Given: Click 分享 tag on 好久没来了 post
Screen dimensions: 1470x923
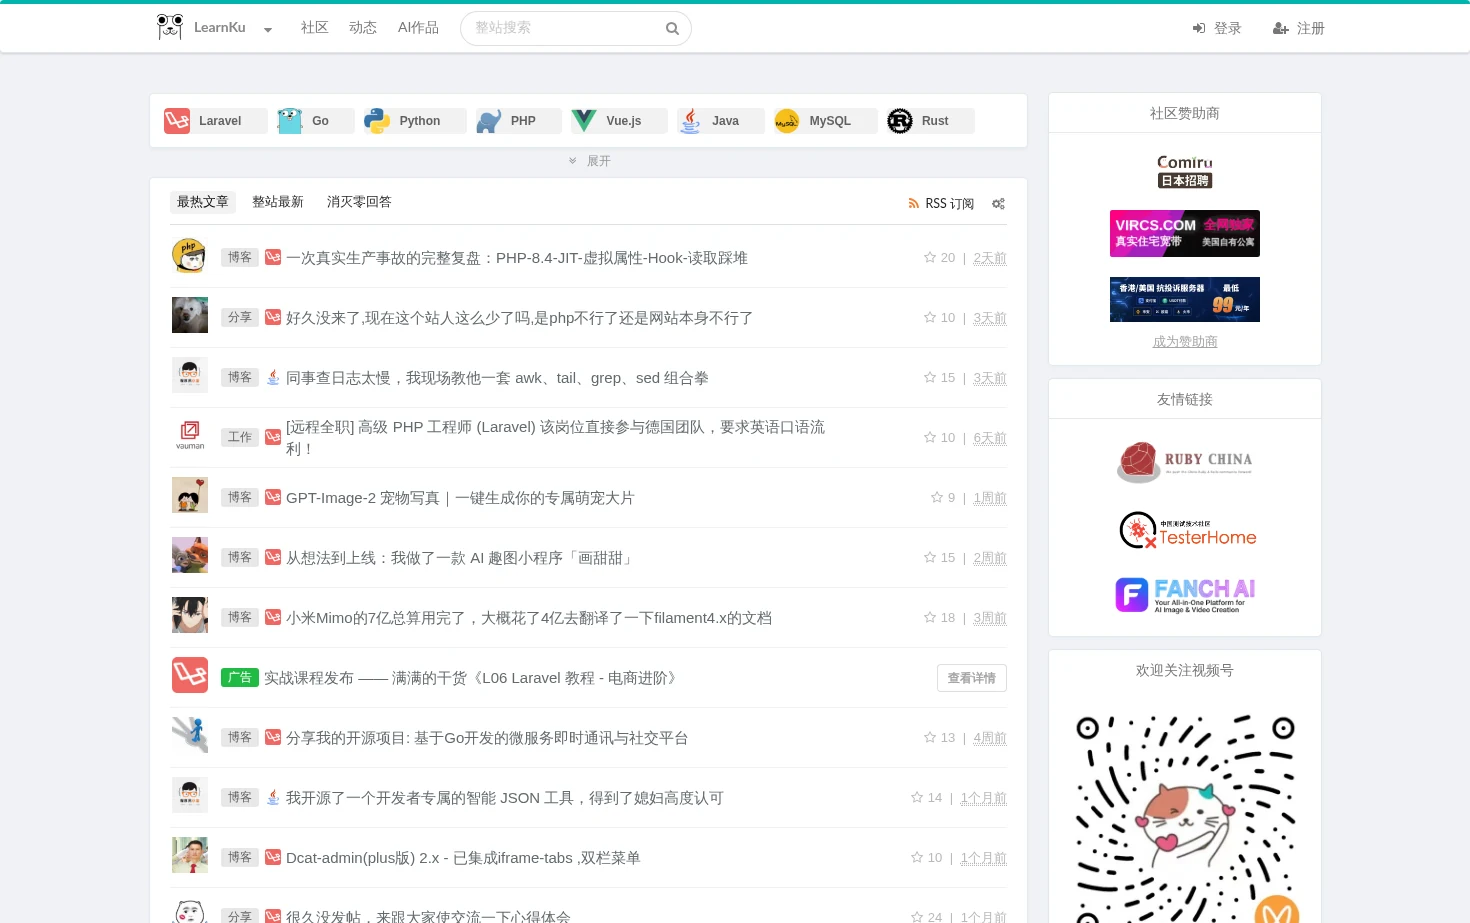Looking at the screenshot, I should 240,317.
